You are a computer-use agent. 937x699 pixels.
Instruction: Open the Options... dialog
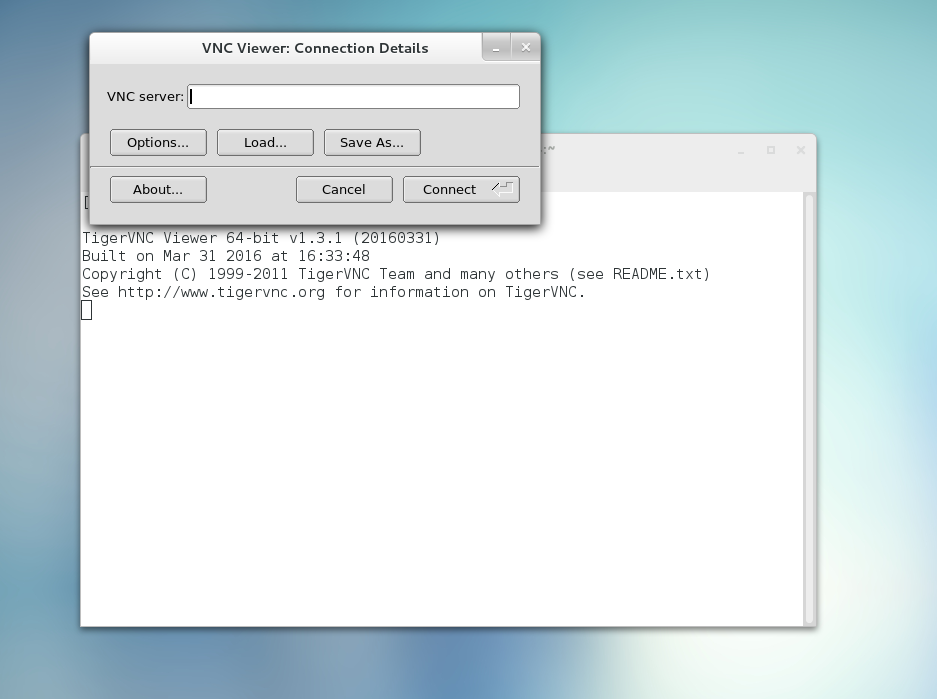[x=158, y=142]
